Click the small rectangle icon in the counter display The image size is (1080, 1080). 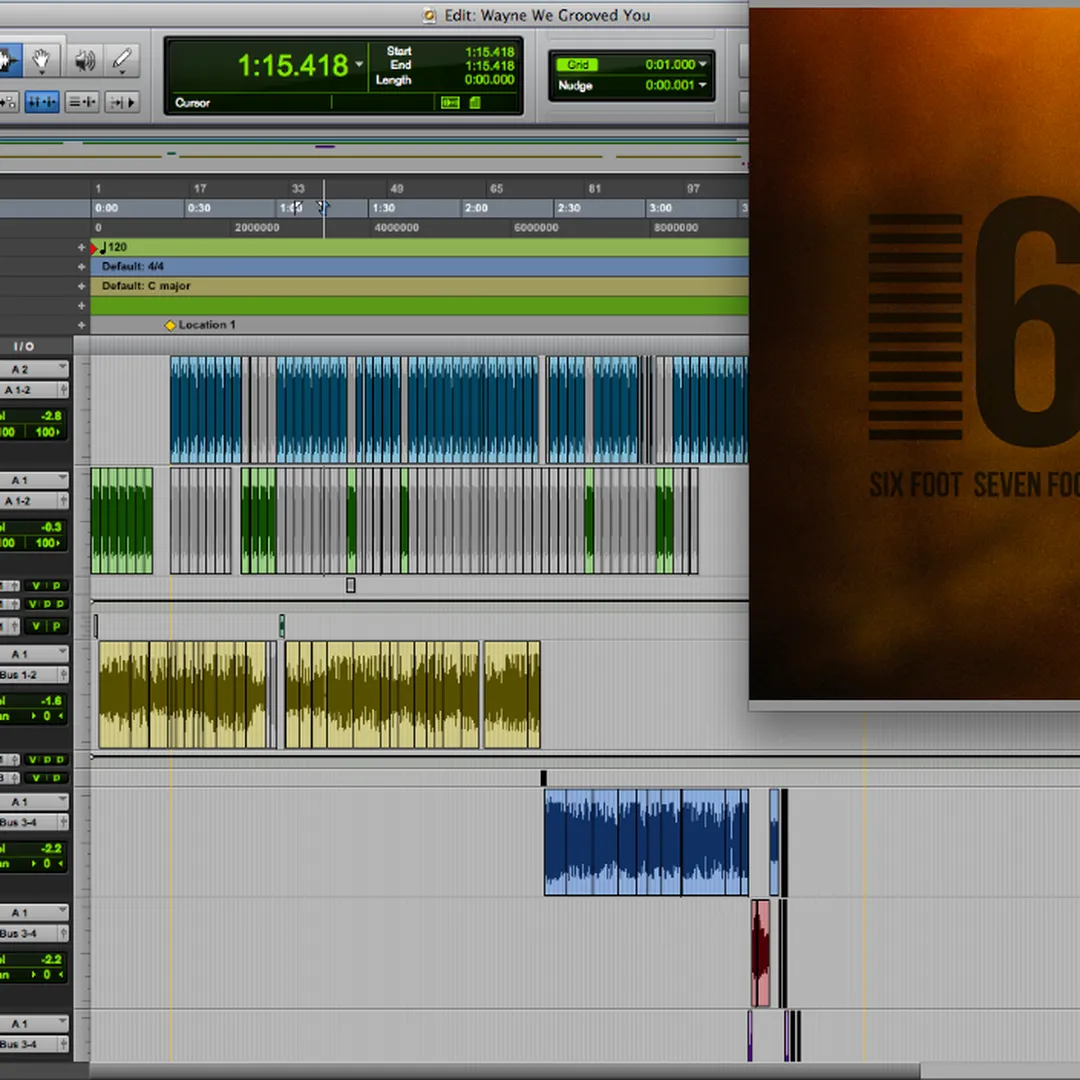[450, 103]
